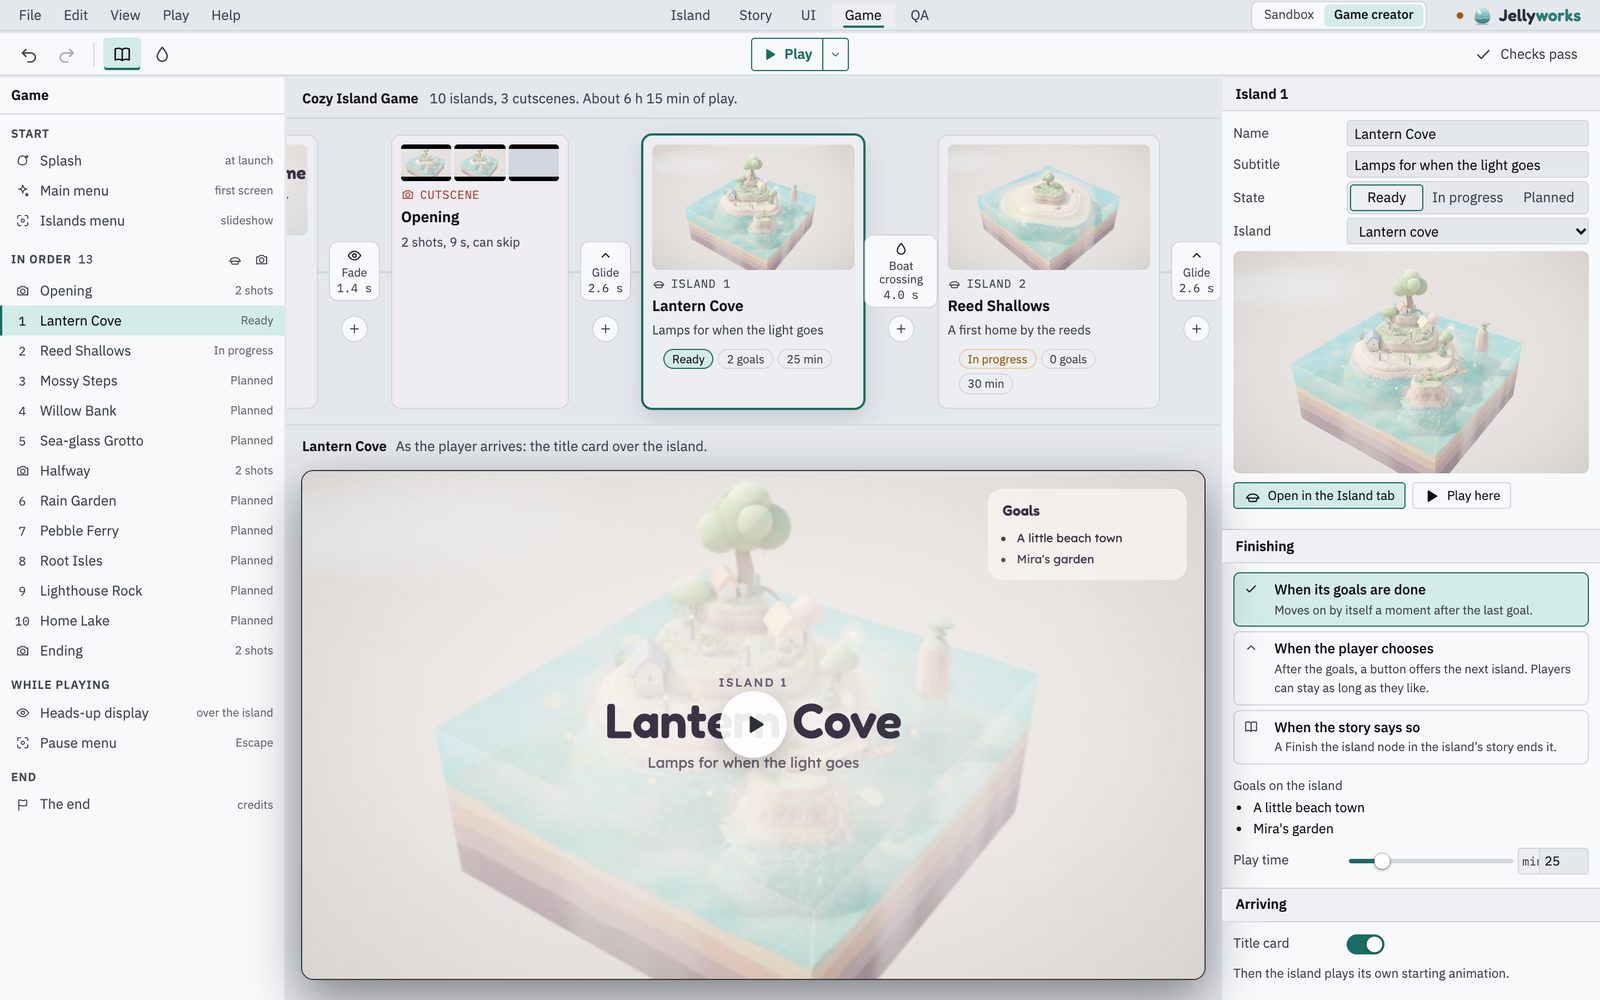Choose finishing 'When the player chooses'
This screenshot has width=1600, height=1000.
point(1410,668)
